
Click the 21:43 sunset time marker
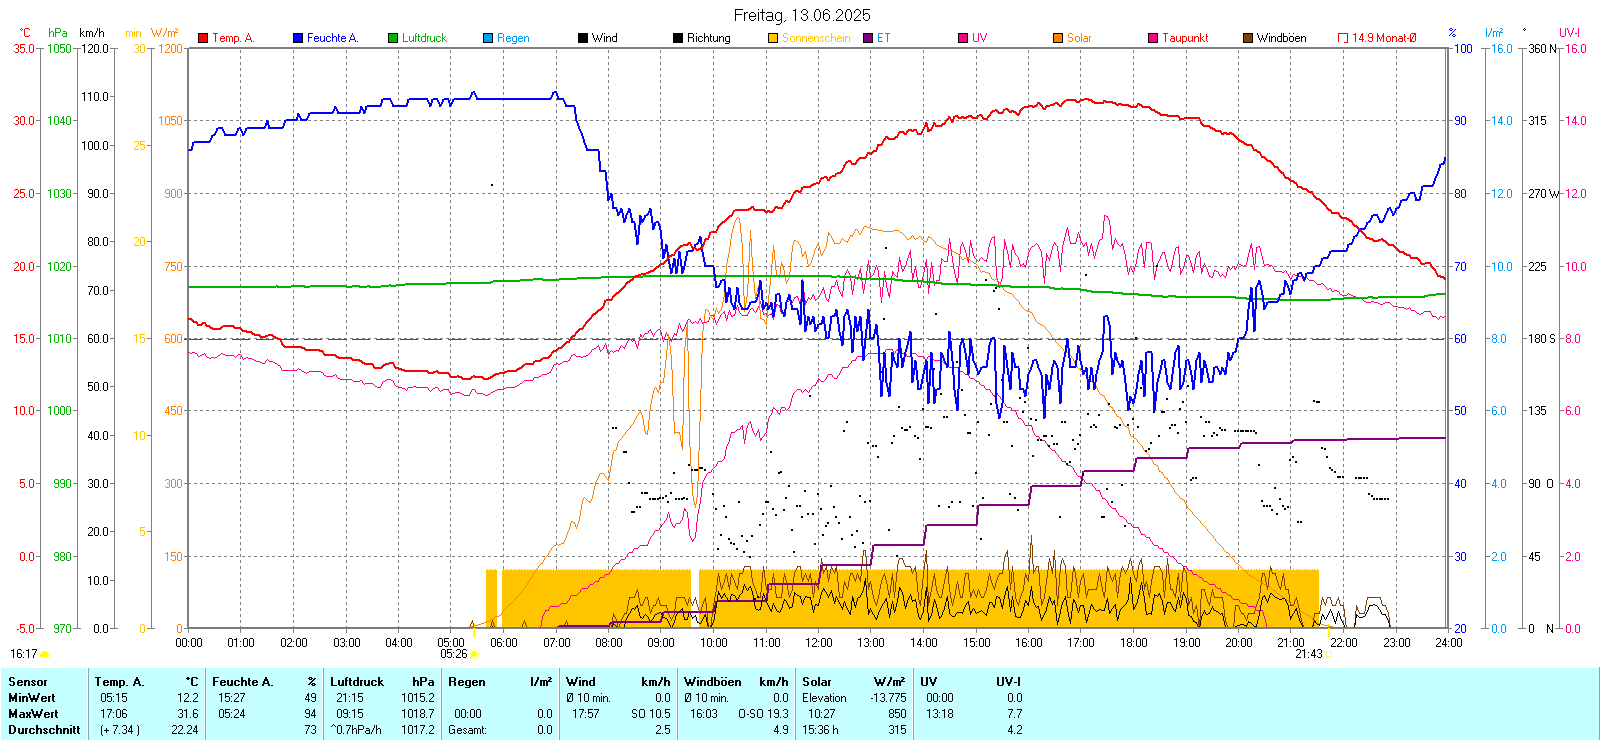(x=1308, y=654)
